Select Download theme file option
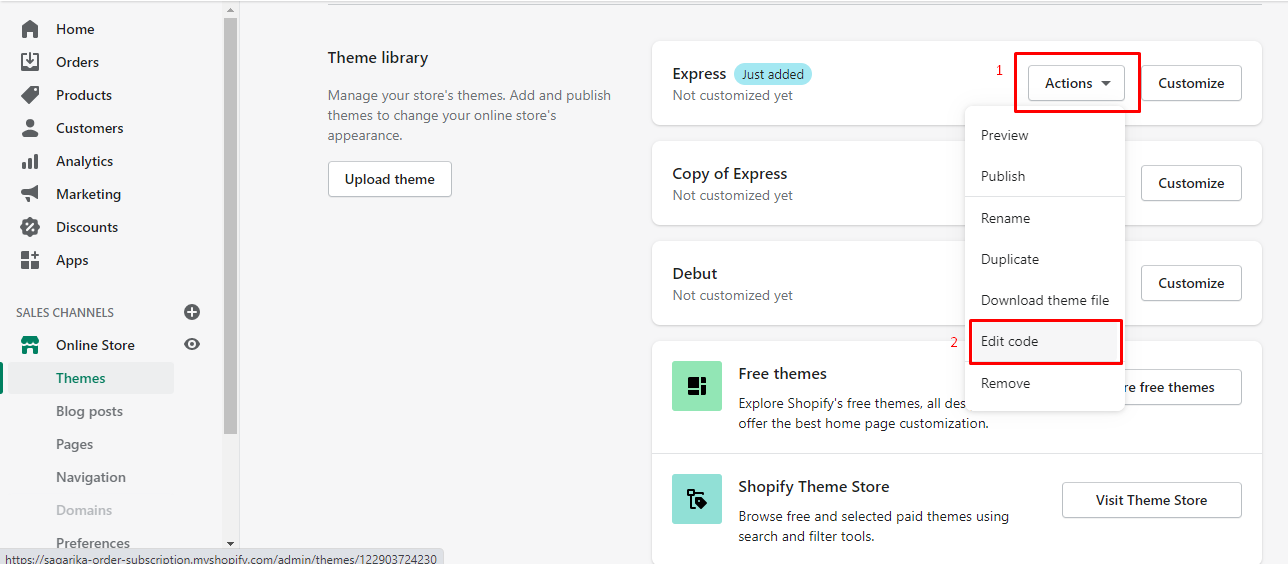 pyautogui.click(x=1045, y=300)
